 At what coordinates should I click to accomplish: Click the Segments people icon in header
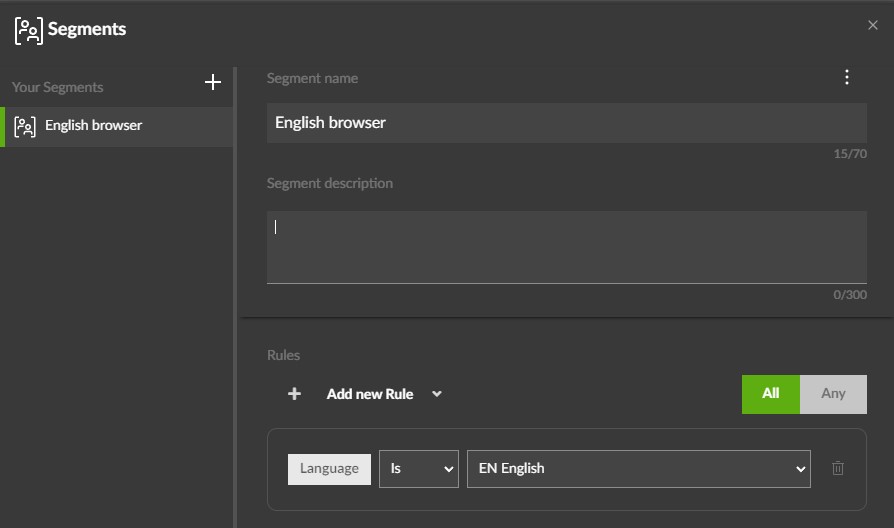point(28,30)
